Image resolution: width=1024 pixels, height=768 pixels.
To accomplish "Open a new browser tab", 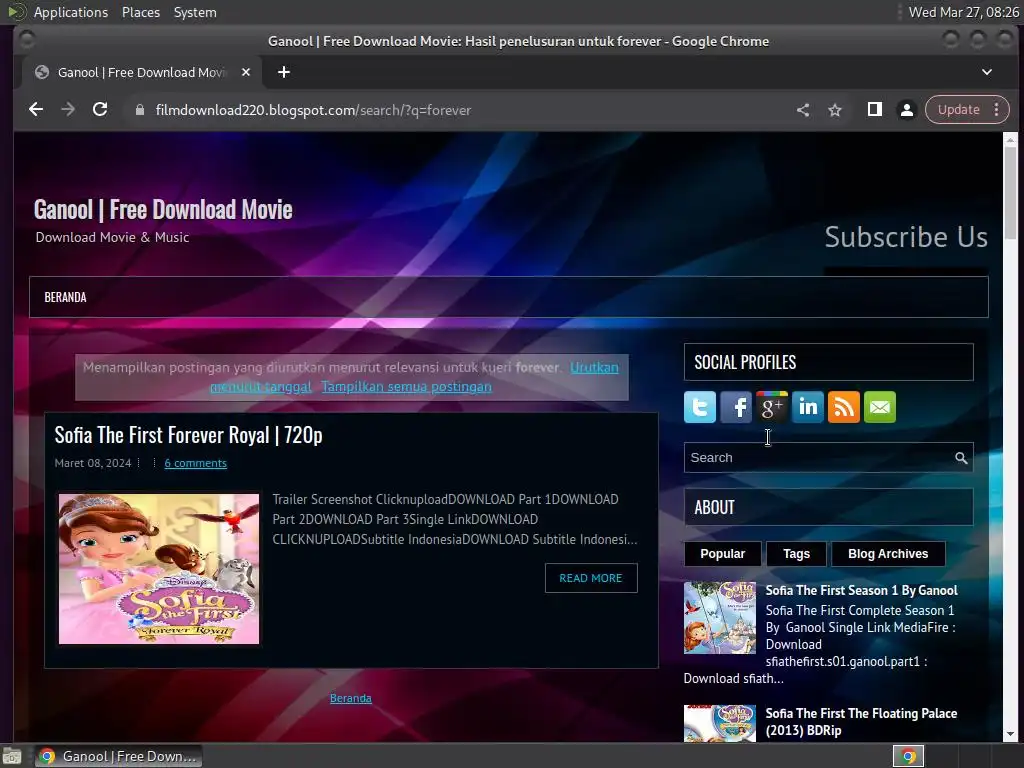I will coord(283,72).
